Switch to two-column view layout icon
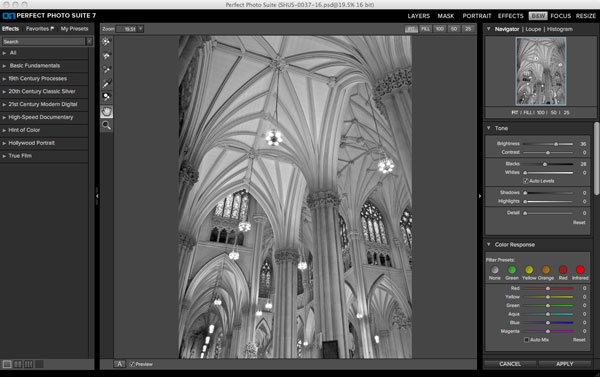 [18, 364]
